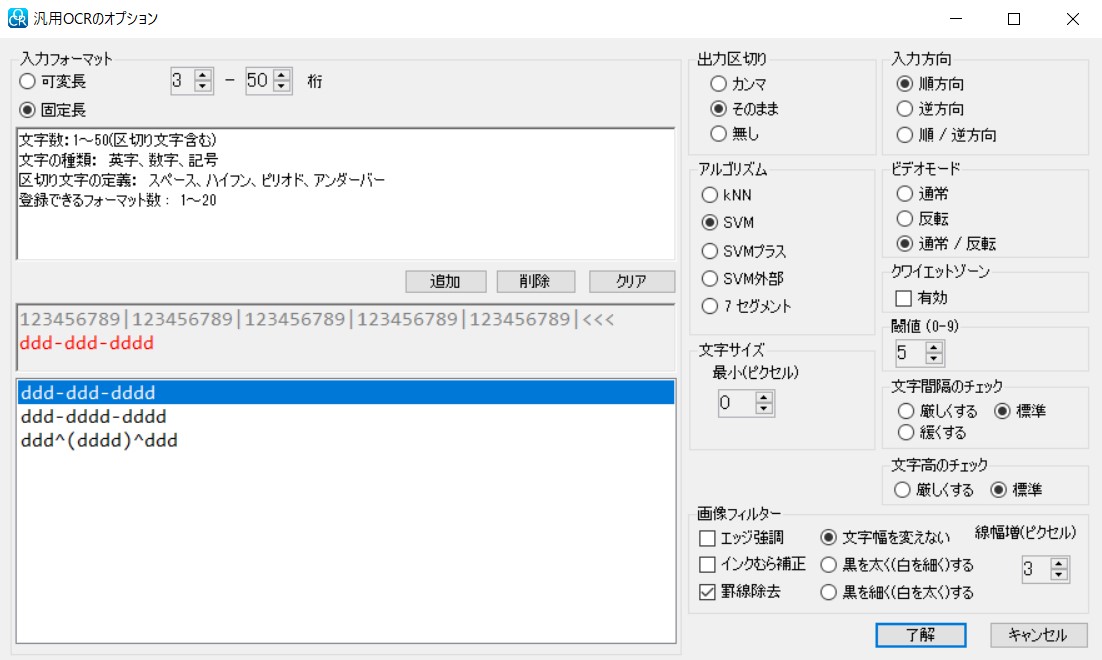
Task: Select the kNN algorithm option
Action: pos(710,195)
